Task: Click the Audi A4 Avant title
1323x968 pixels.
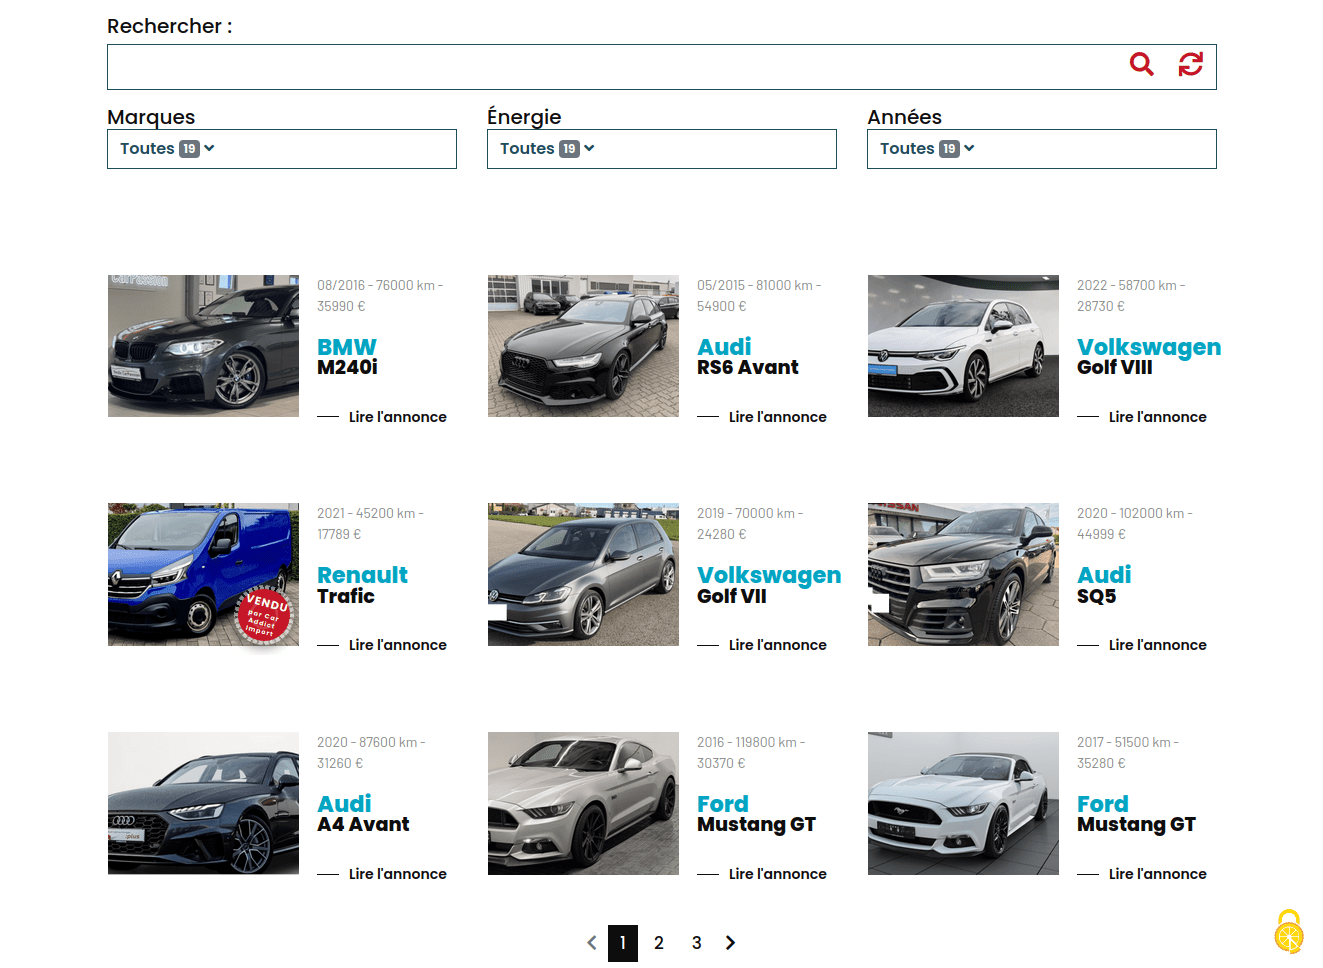Action: point(363,815)
